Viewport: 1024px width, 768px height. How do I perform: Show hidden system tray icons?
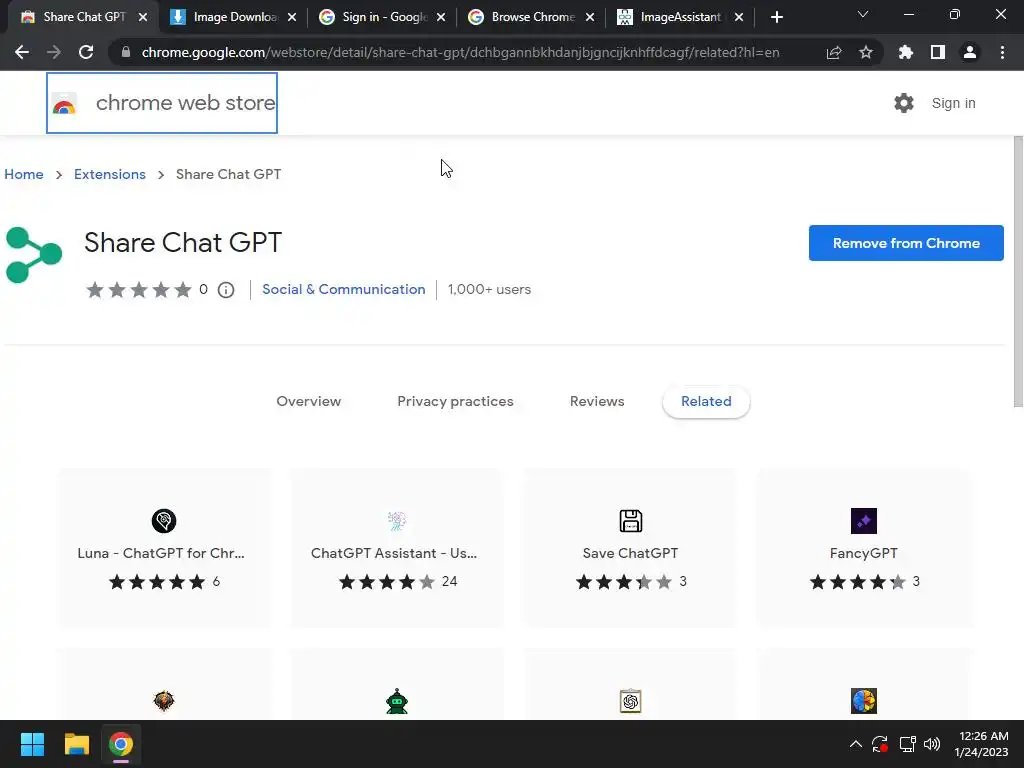click(856, 744)
